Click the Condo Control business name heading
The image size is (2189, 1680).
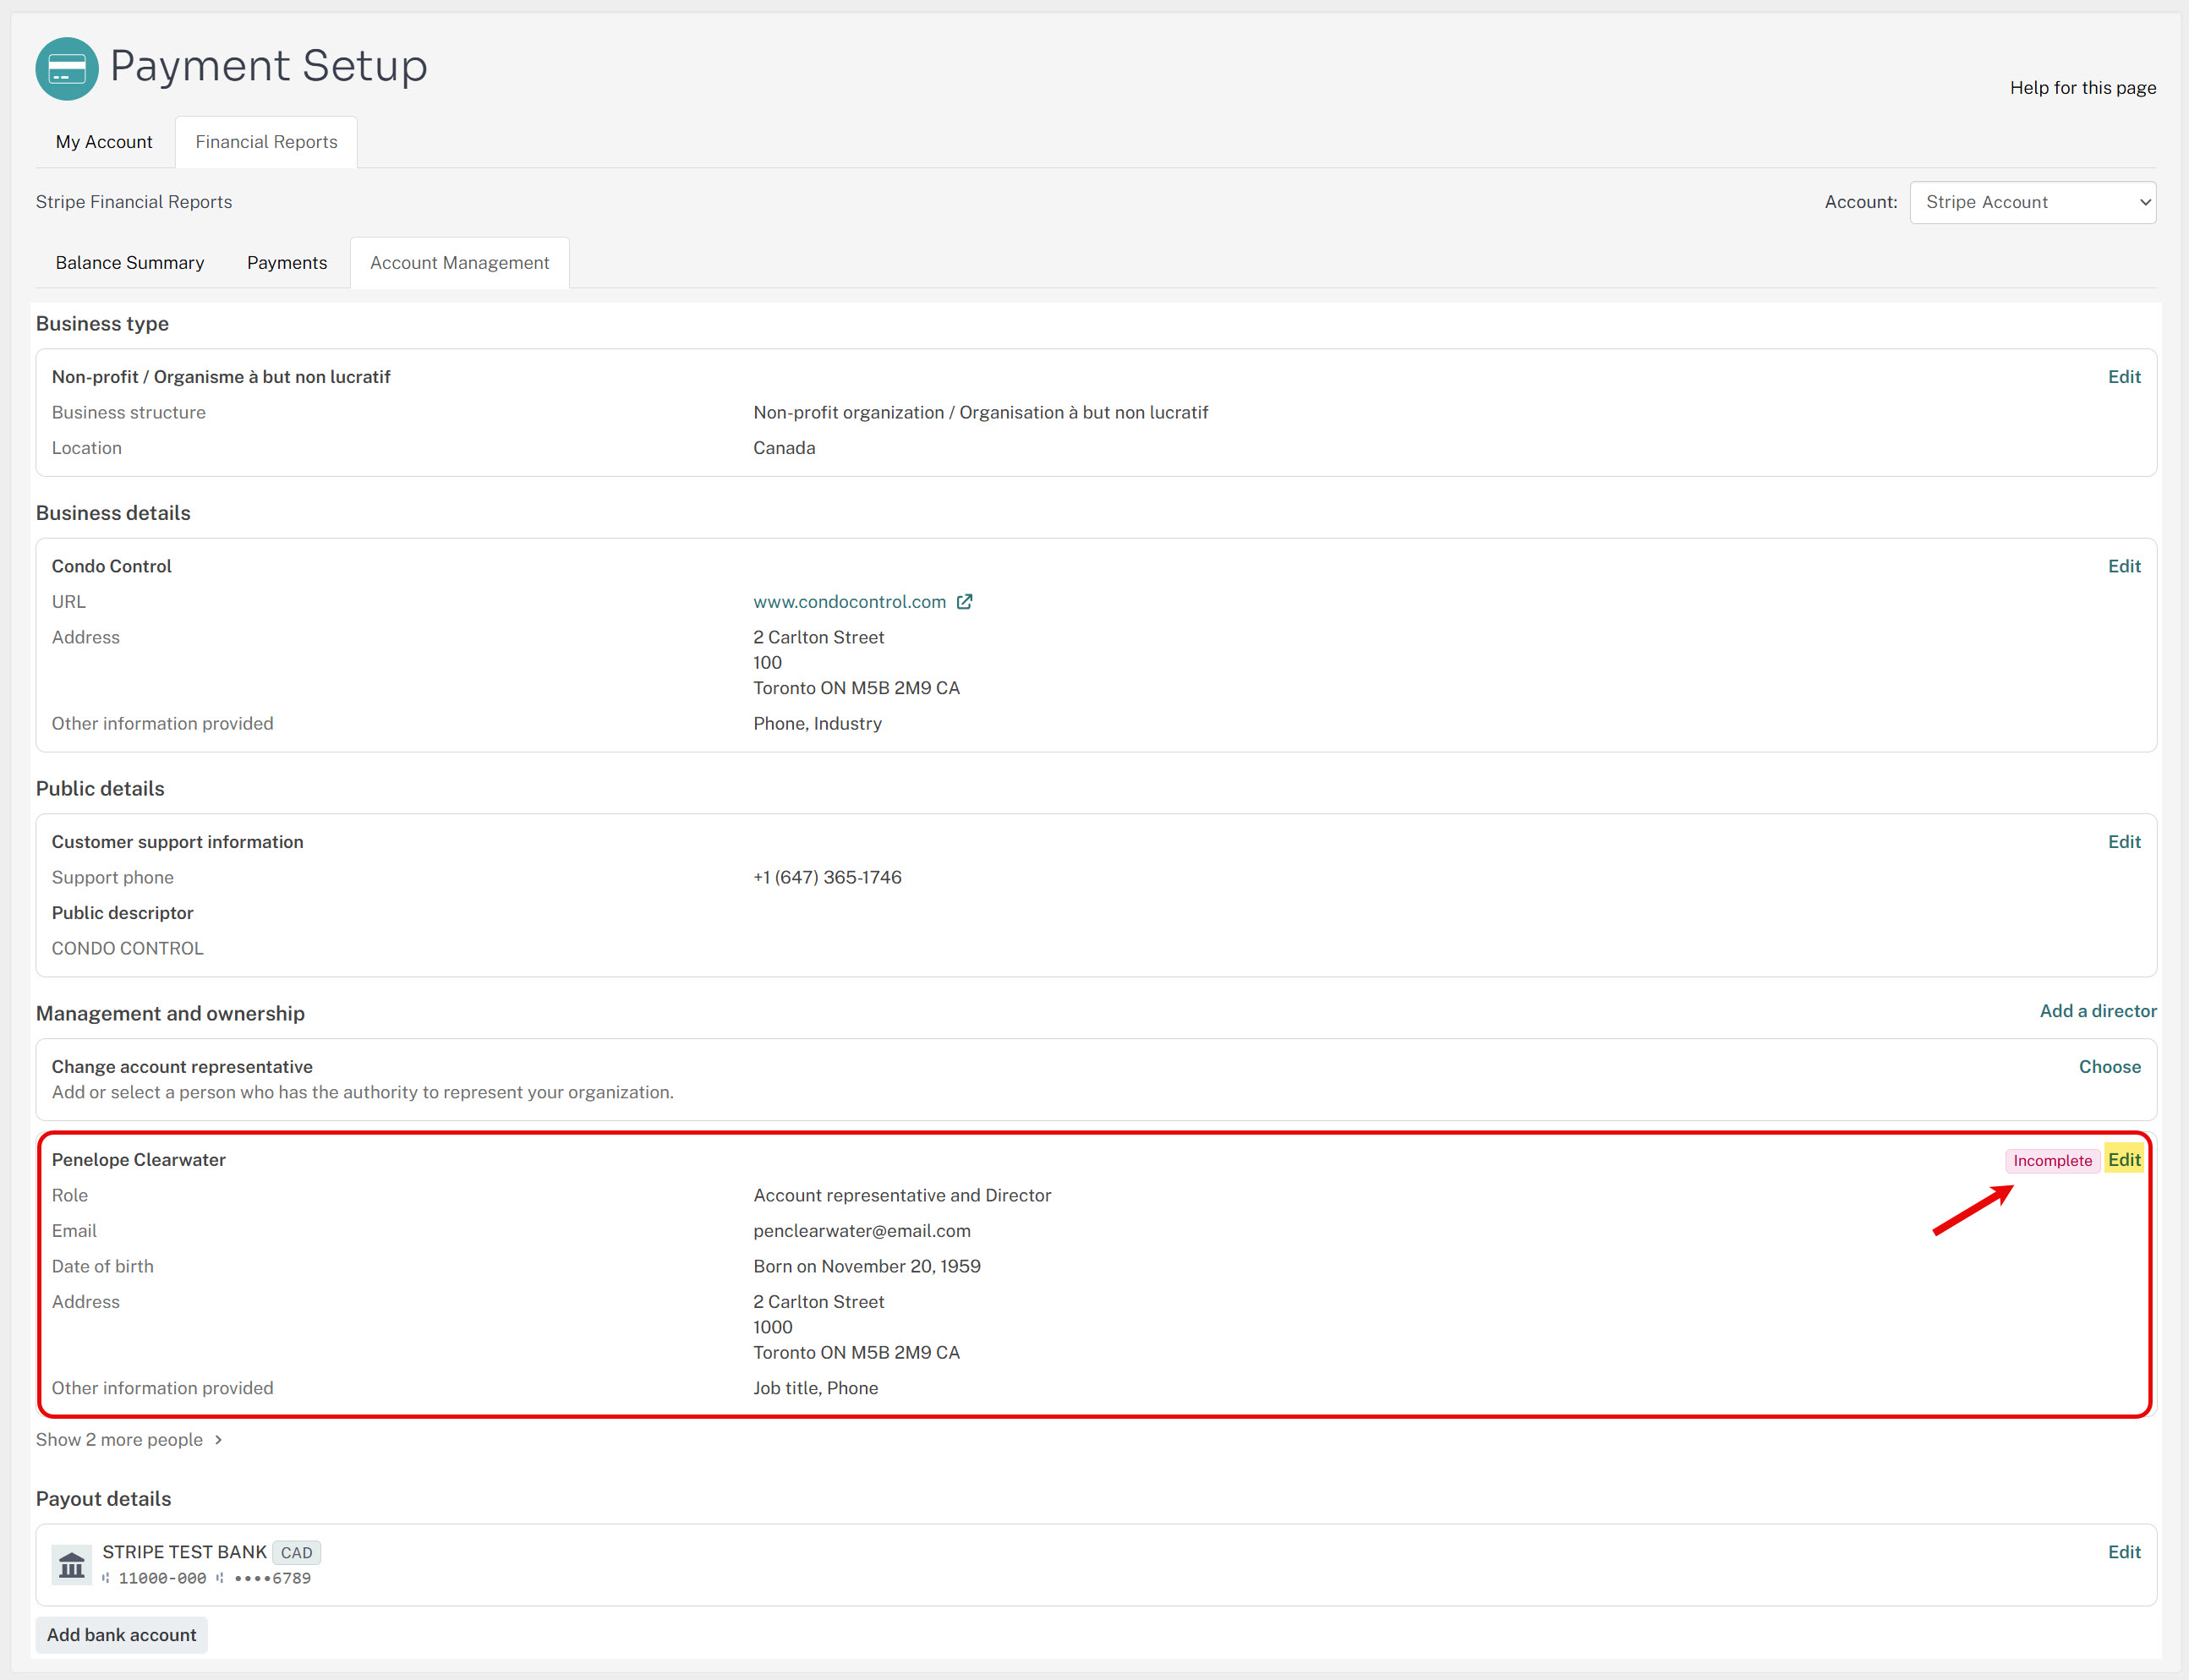pyautogui.click(x=112, y=566)
